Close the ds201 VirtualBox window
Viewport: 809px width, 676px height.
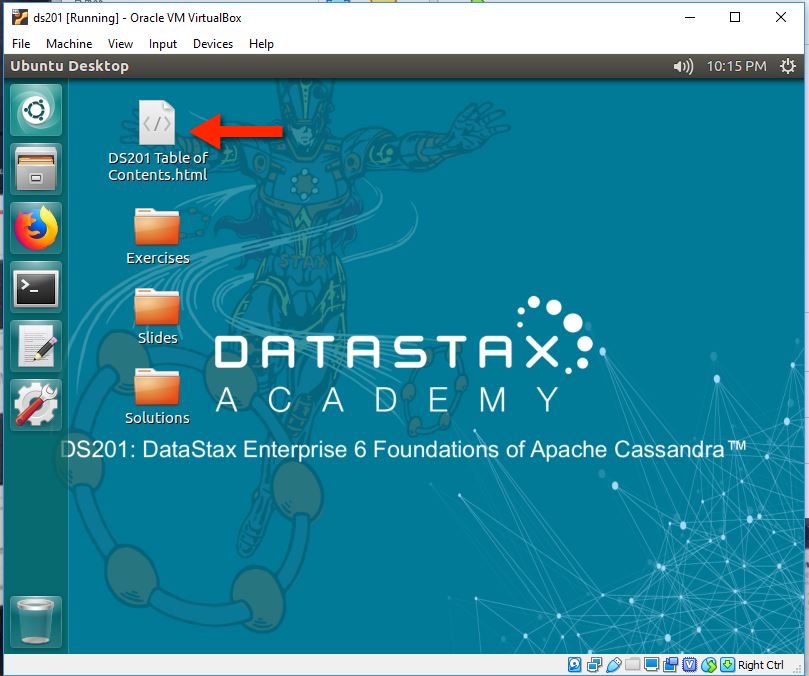click(781, 17)
